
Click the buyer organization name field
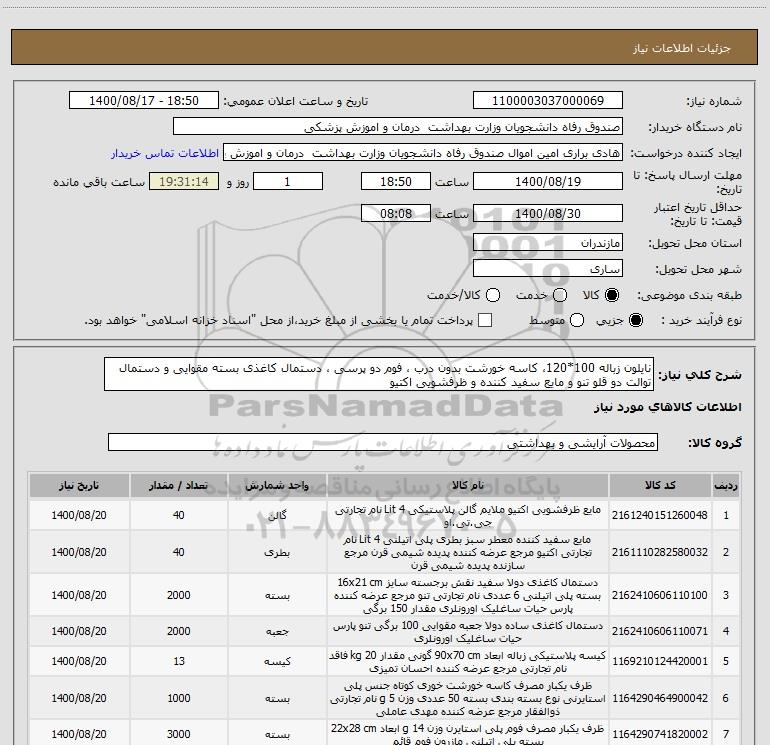(x=398, y=127)
